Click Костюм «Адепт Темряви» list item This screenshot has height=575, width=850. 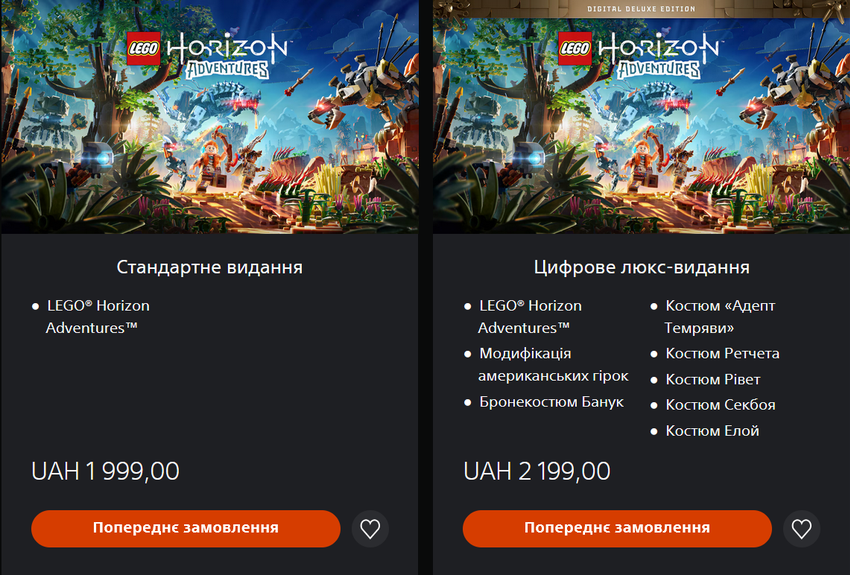pyautogui.click(x=713, y=317)
